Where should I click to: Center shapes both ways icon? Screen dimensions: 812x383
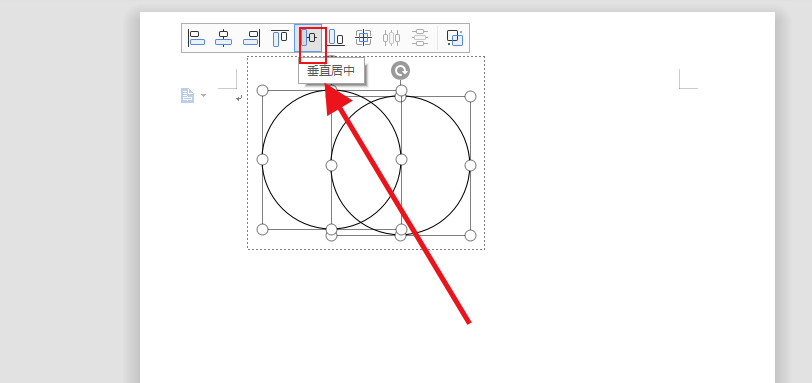pos(364,38)
